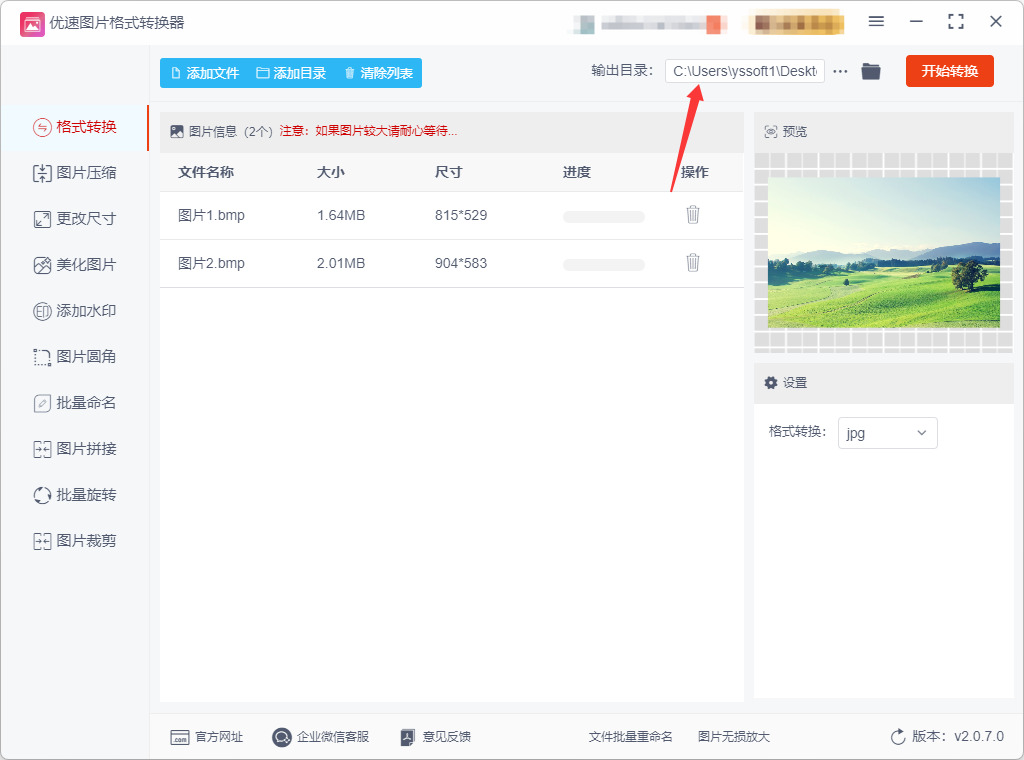1024x760 pixels.
Task: Open 图片无损放大 link in footer
Action: tap(734, 737)
